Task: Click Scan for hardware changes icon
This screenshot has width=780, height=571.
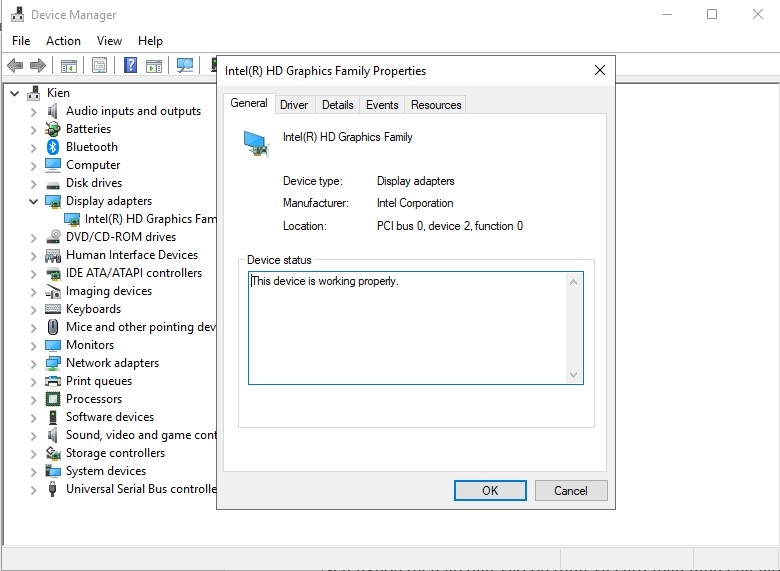Action: coord(185,65)
